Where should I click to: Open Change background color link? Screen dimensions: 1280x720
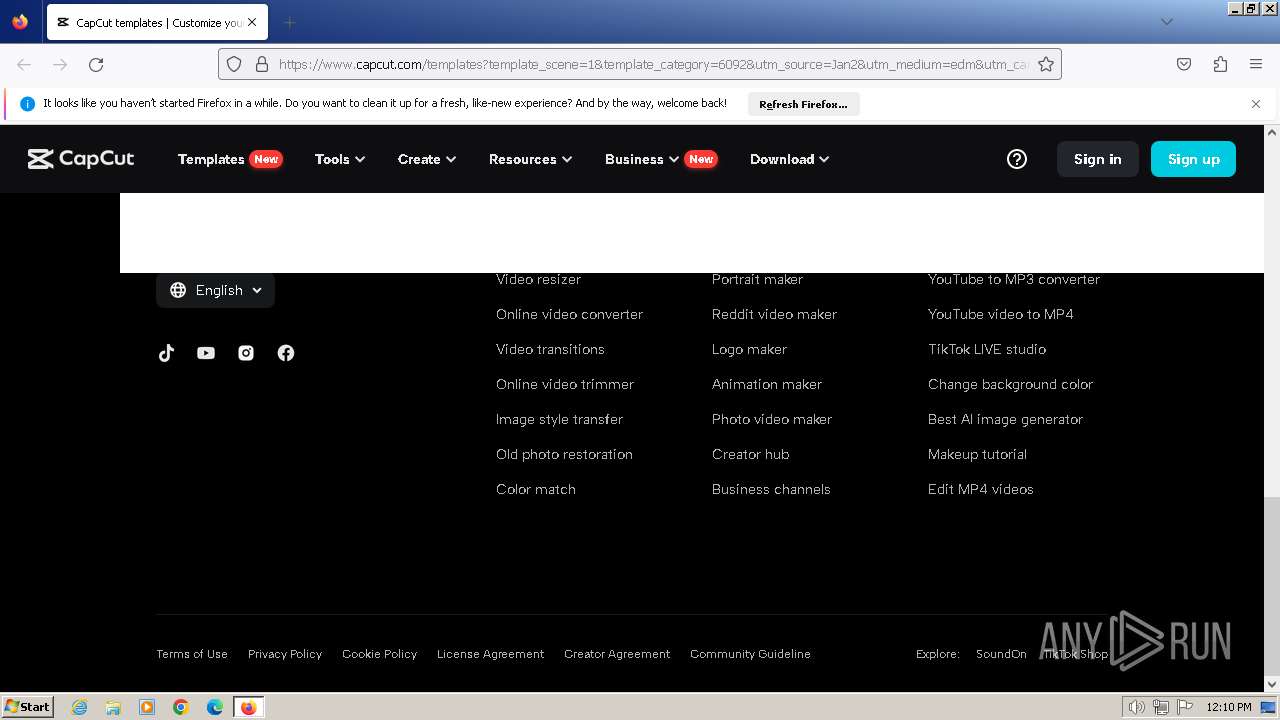click(x=1010, y=384)
